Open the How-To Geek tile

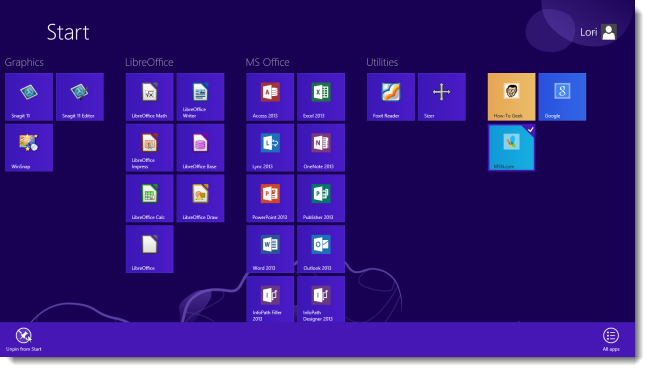pyautogui.click(x=512, y=97)
